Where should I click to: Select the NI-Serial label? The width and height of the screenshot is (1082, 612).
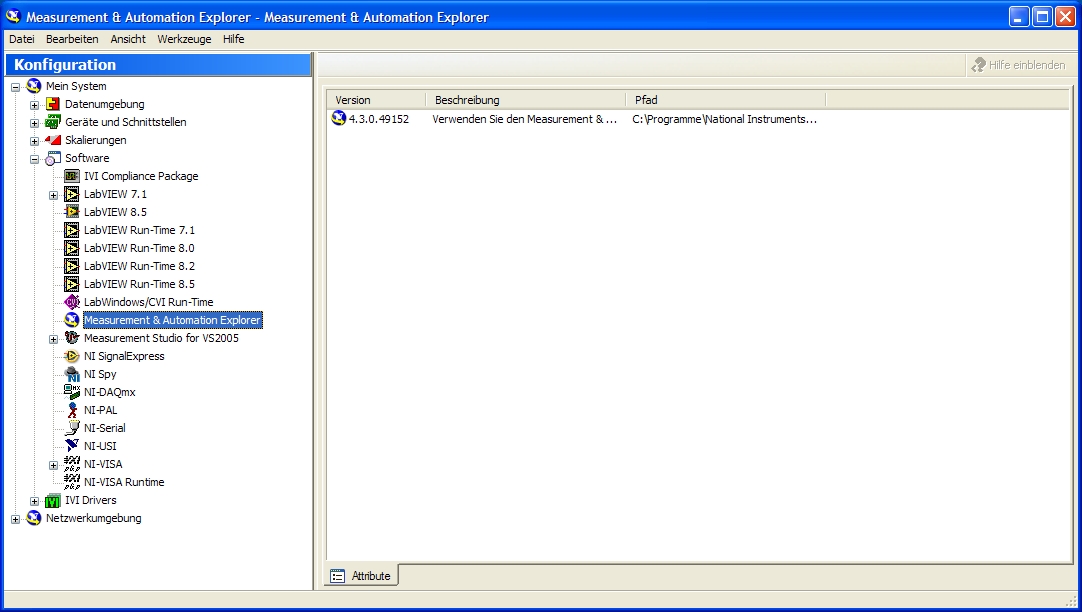click(x=105, y=428)
